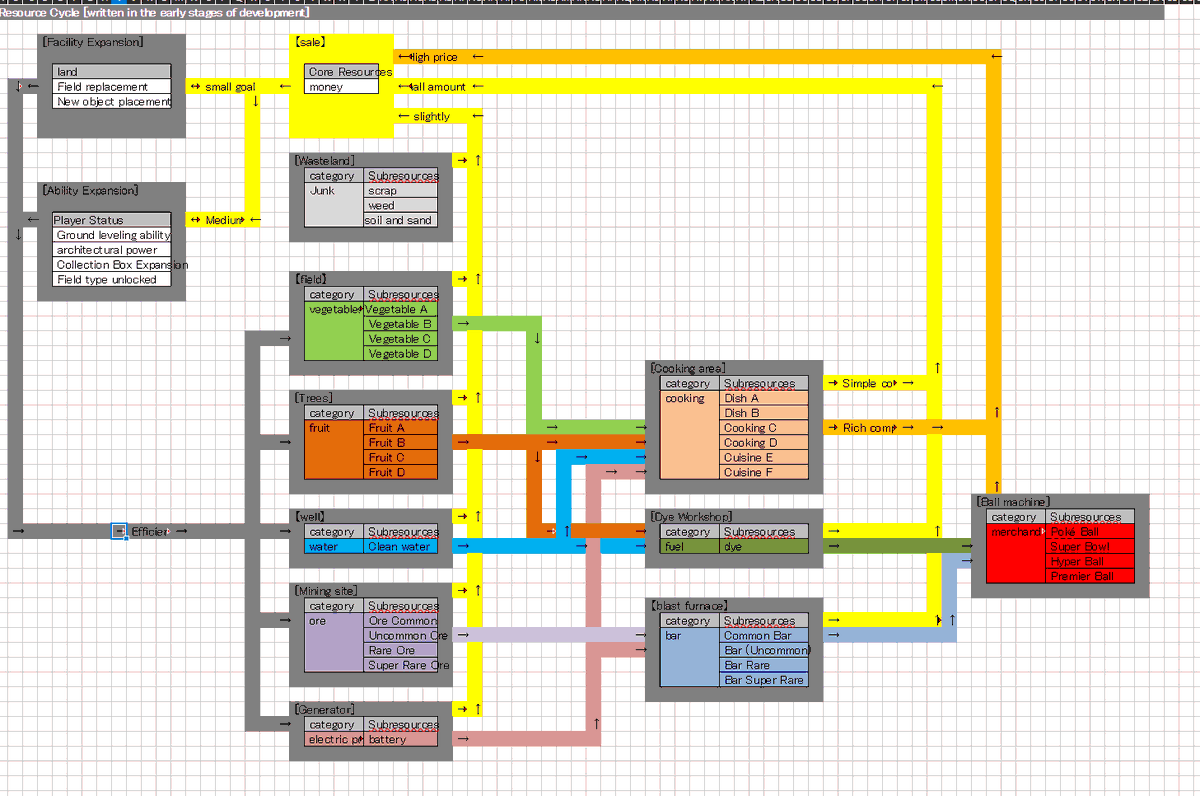1200x796 pixels.
Task: Select the 'Premier Ball' cell
Action: click(1090, 576)
